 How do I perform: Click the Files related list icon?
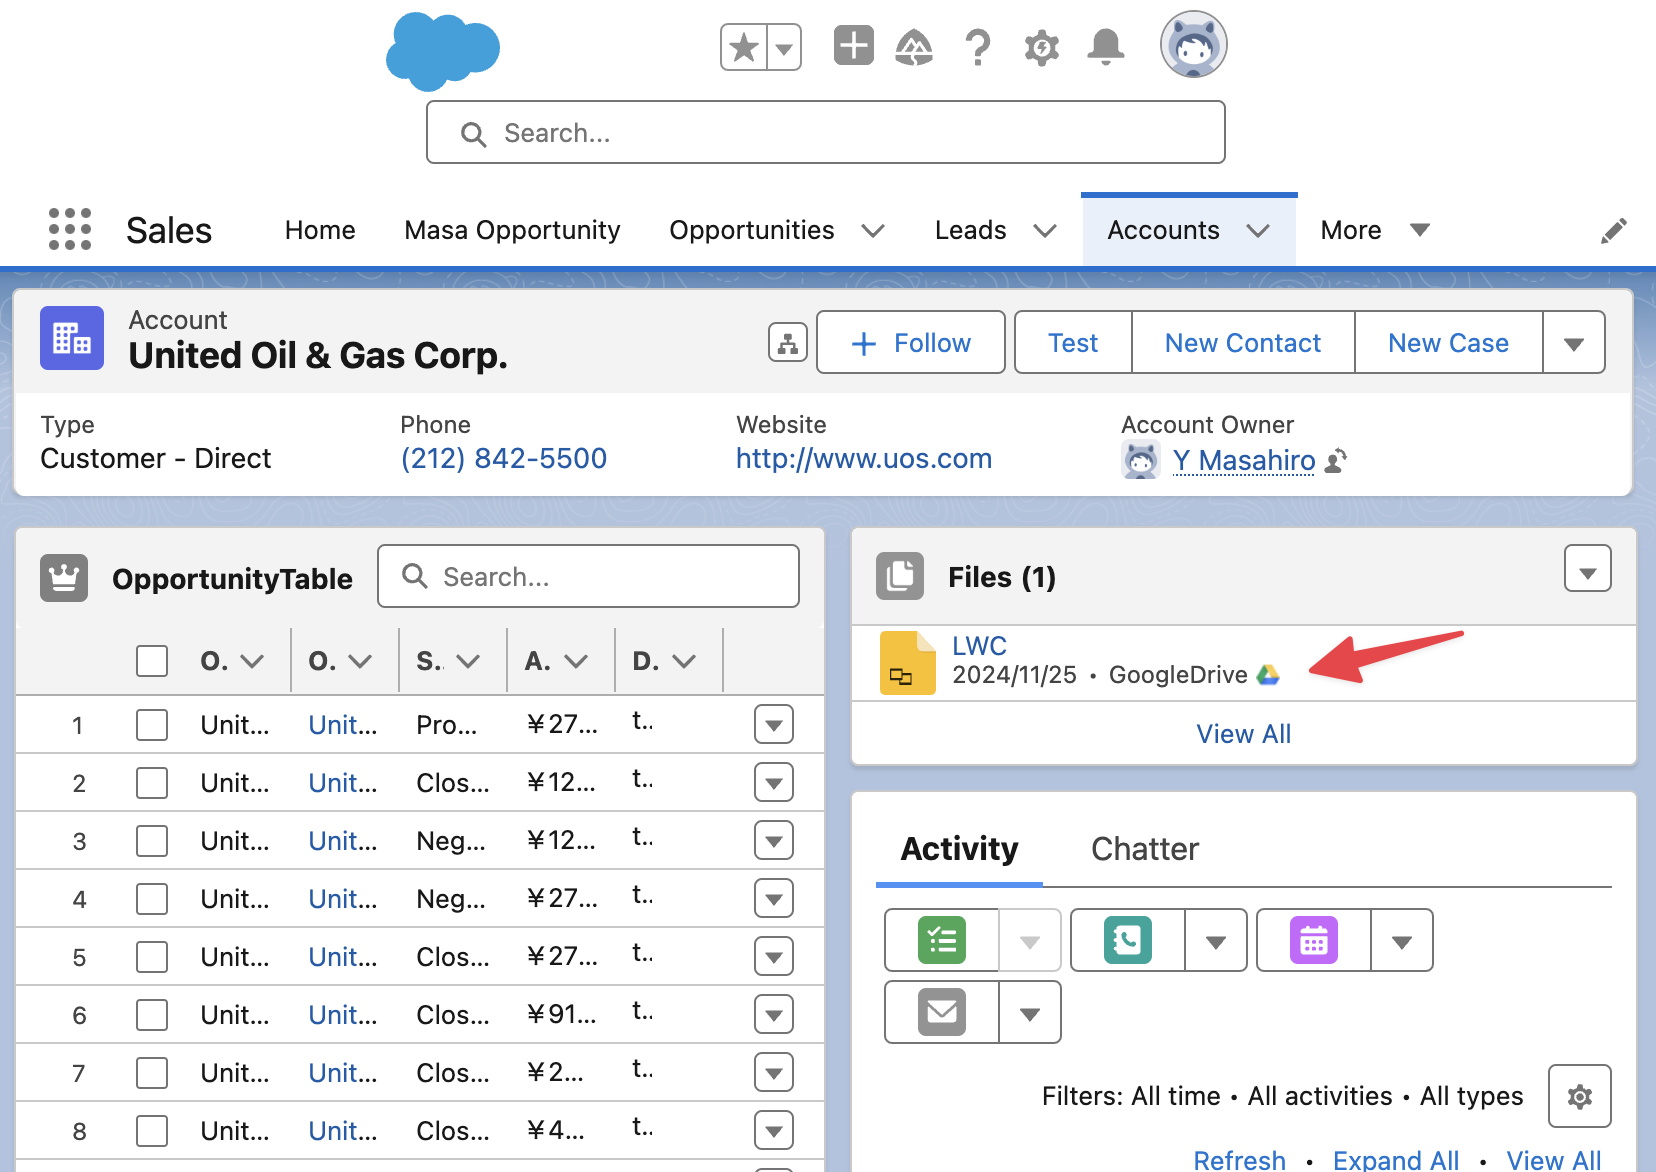pyautogui.click(x=900, y=576)
